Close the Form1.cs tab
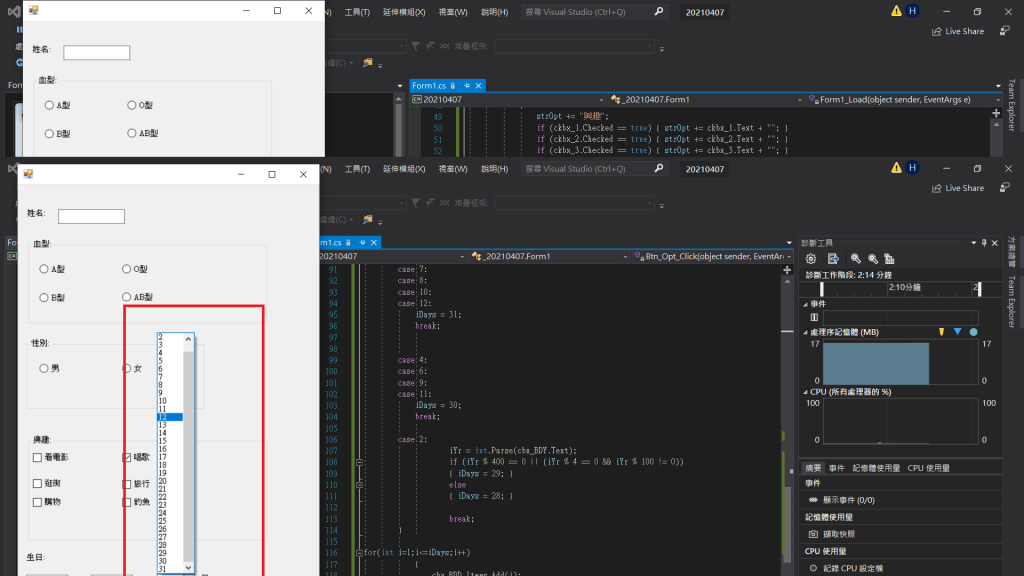The height and width of the screenshot is (576, 1024). click(x=478, y=86)
